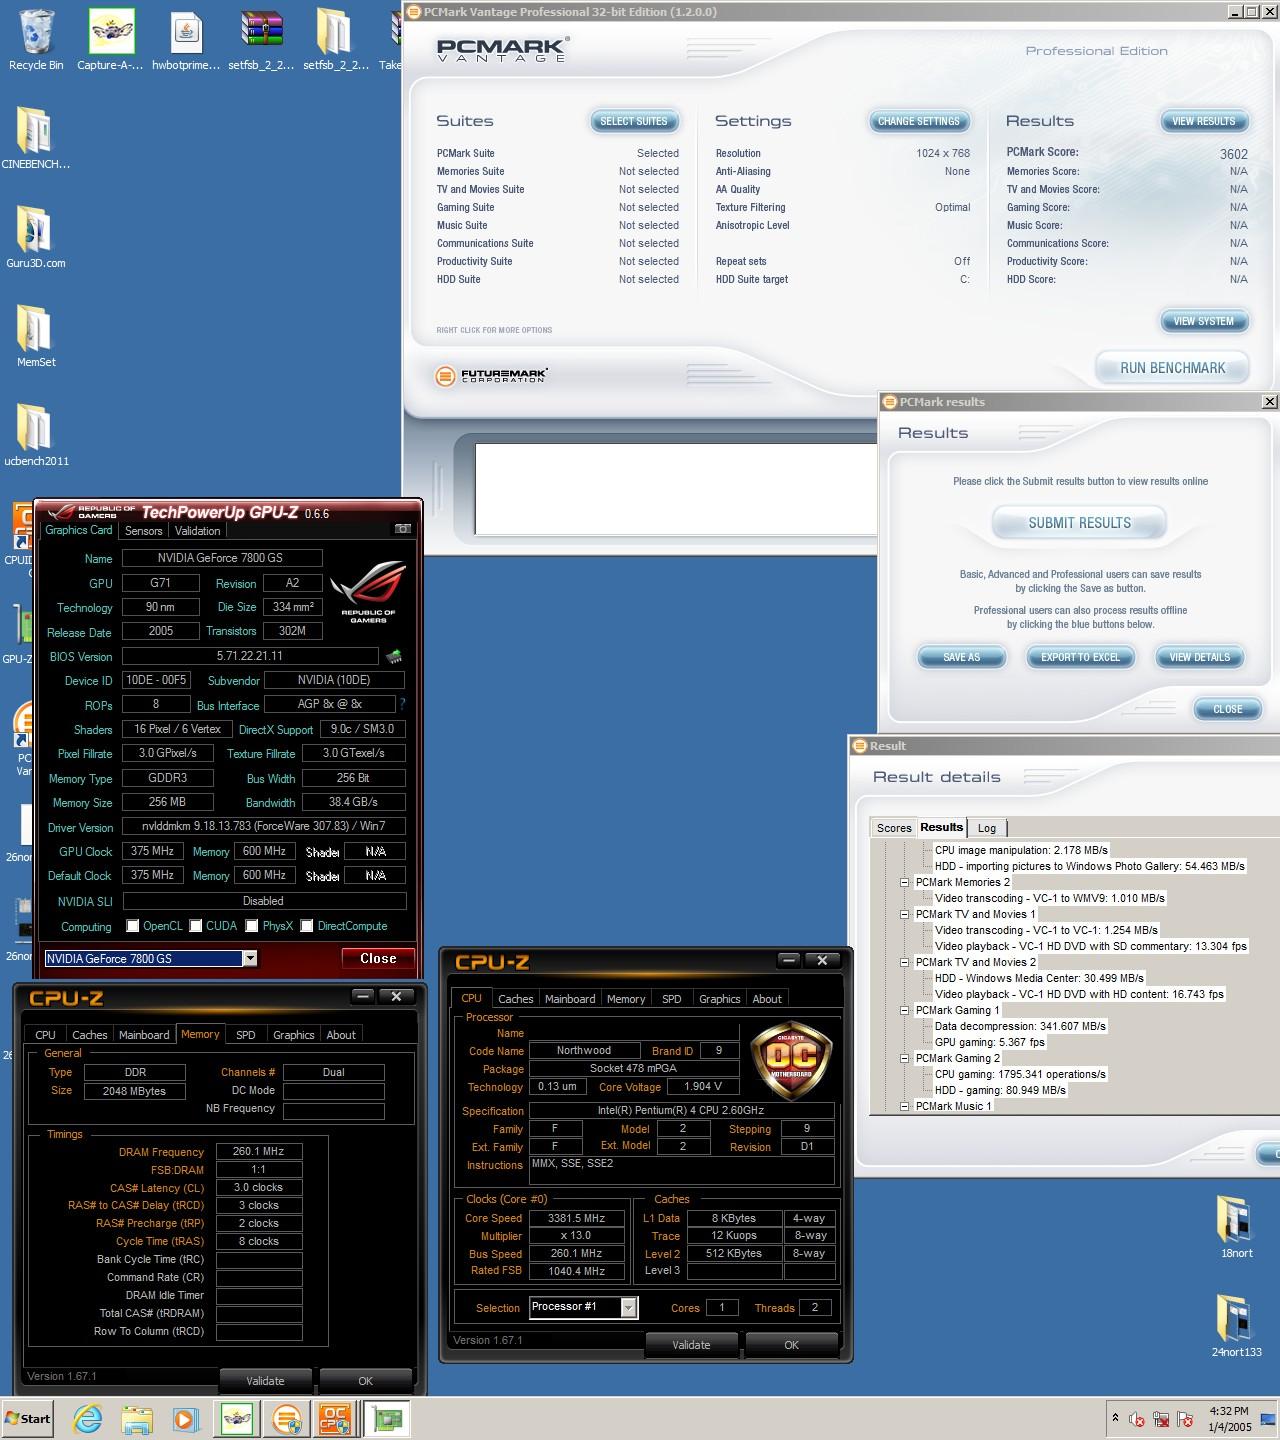The height and width of the screenshot is (1440, 1280).
Task: Click the Bus Interface question mark icon
Action: (402, 704)
